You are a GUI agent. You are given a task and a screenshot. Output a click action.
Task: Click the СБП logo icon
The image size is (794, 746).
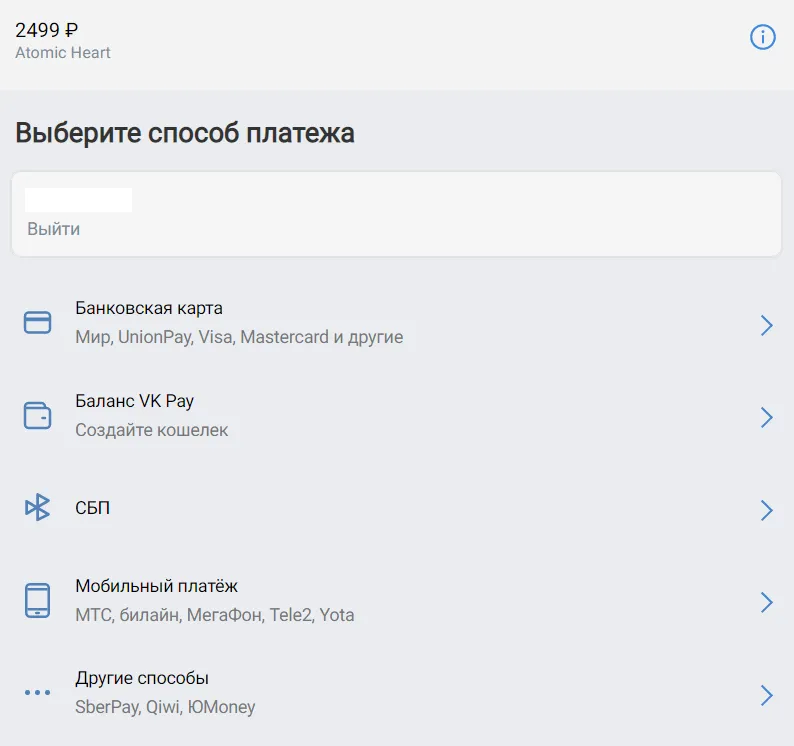(x=37, y=507)
